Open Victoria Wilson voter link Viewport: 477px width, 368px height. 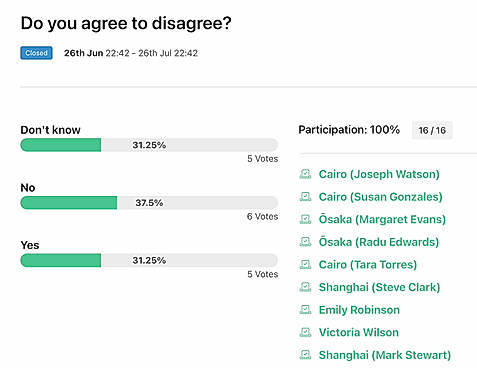[x=359, y=332]
